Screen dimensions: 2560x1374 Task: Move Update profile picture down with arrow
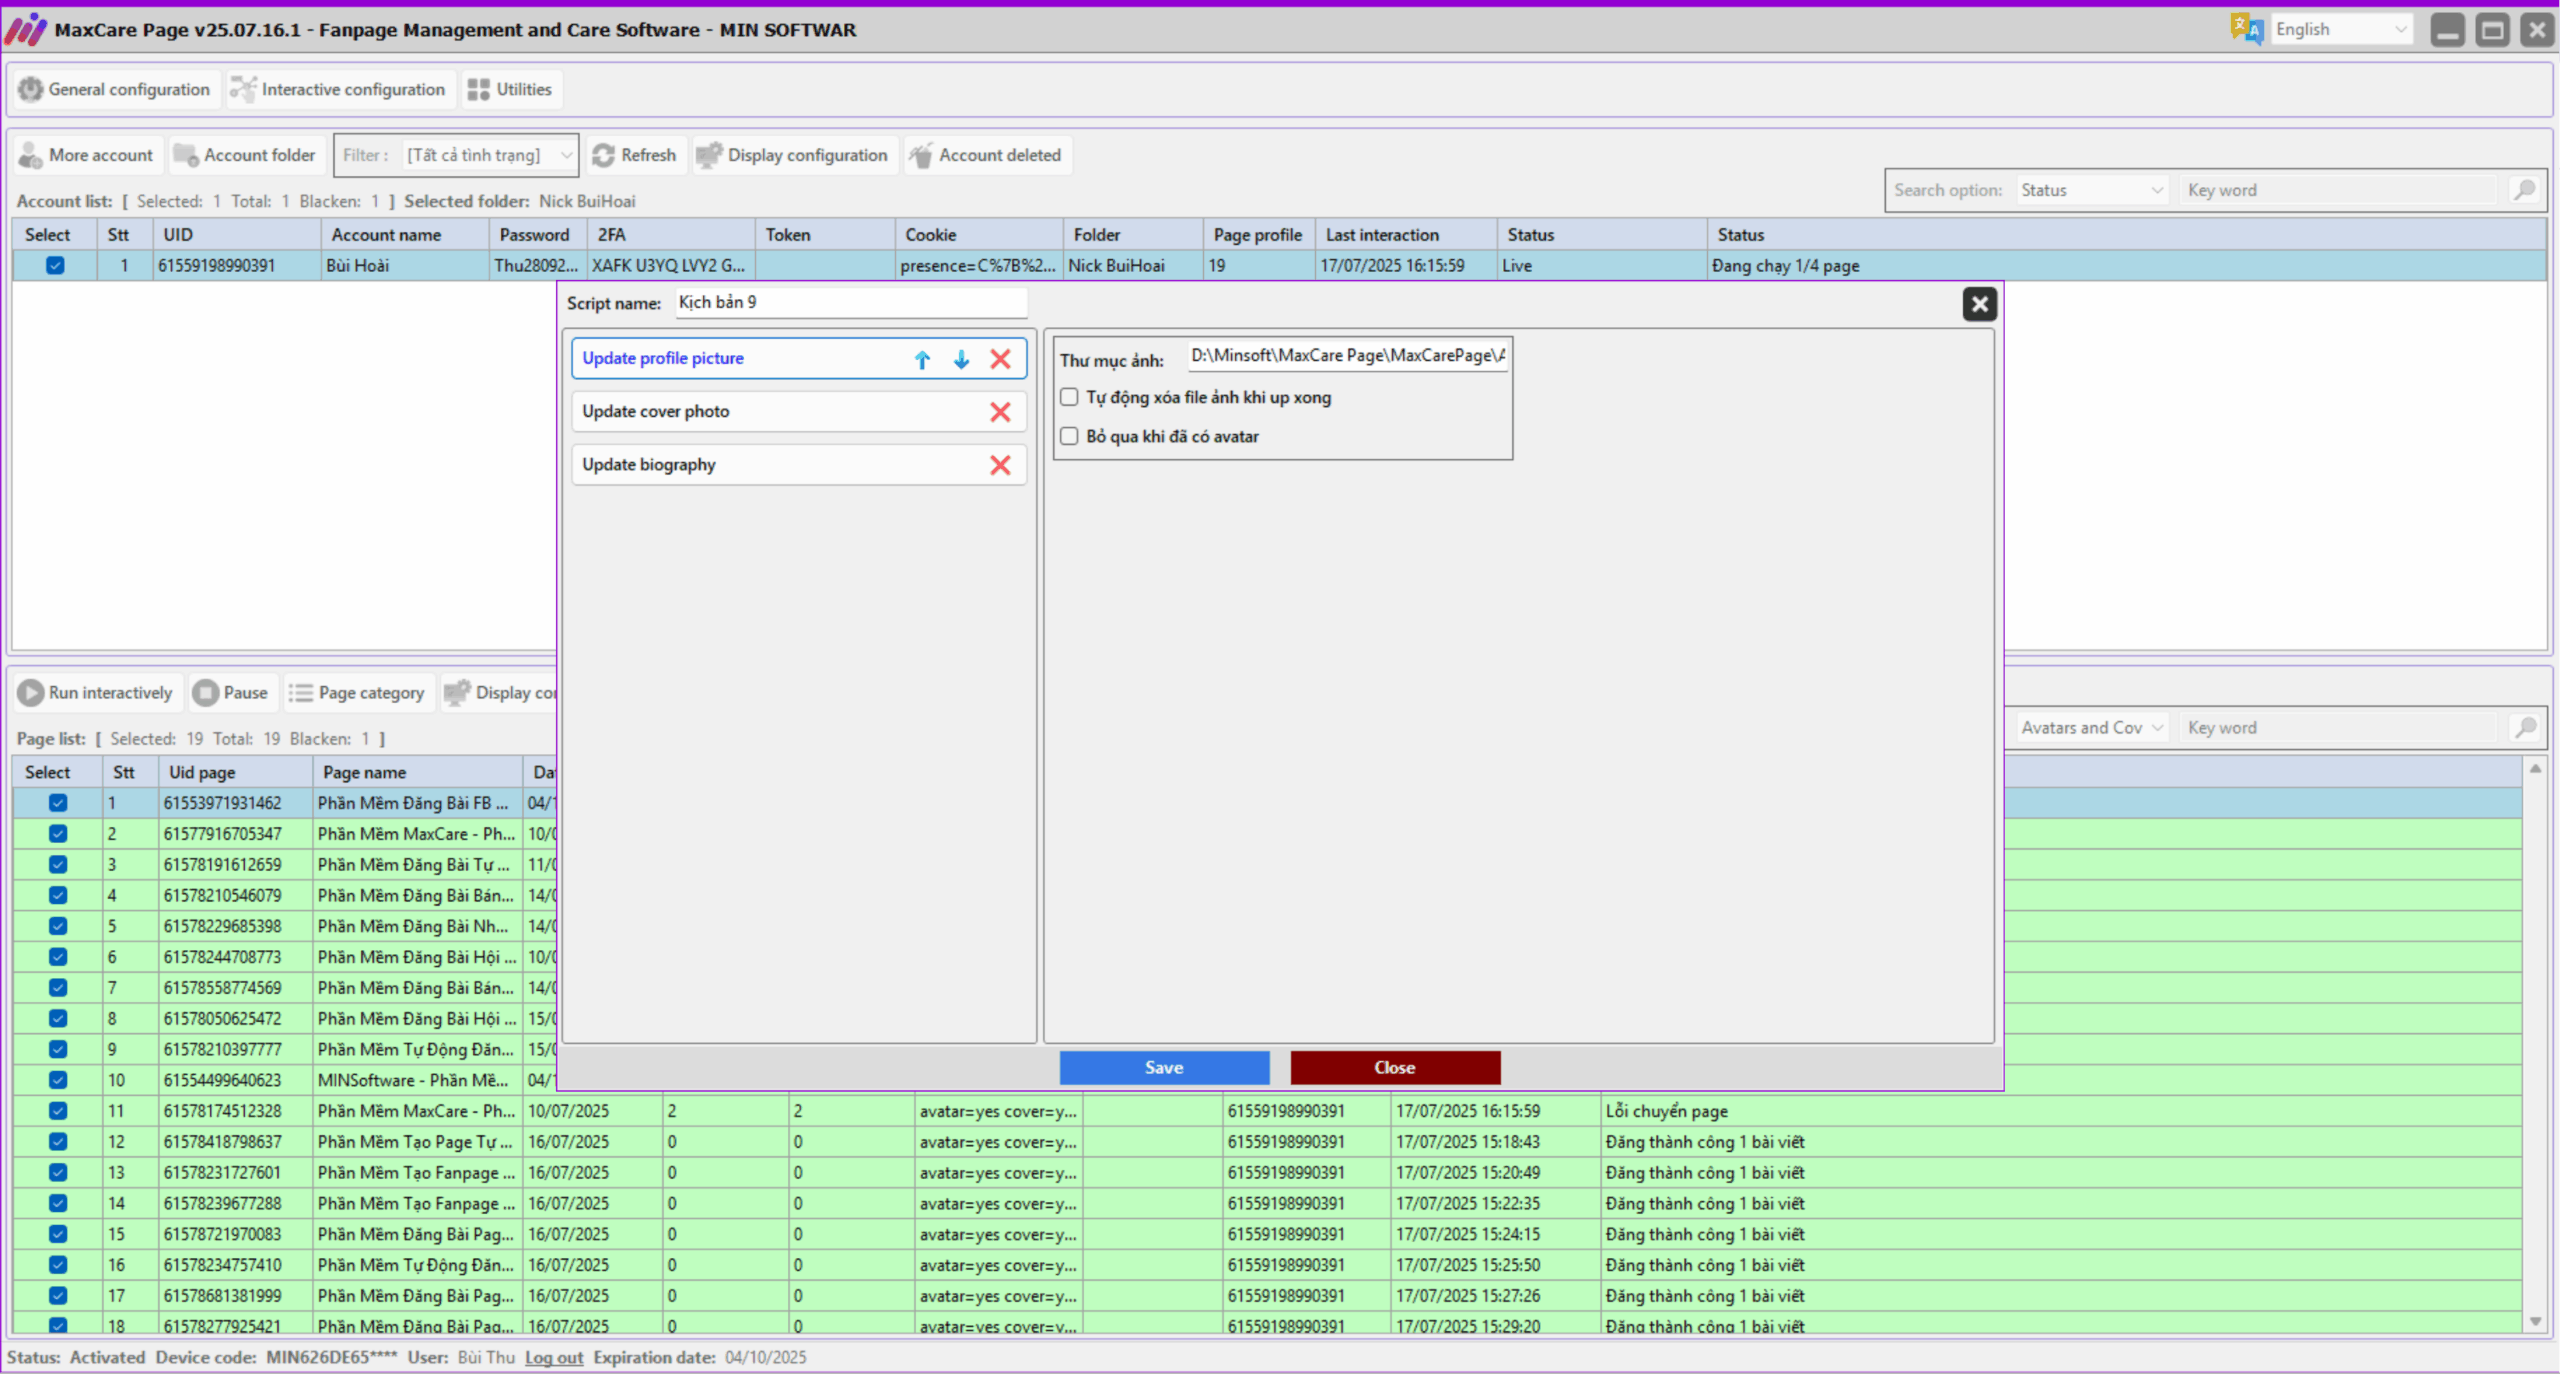(960, 359)
